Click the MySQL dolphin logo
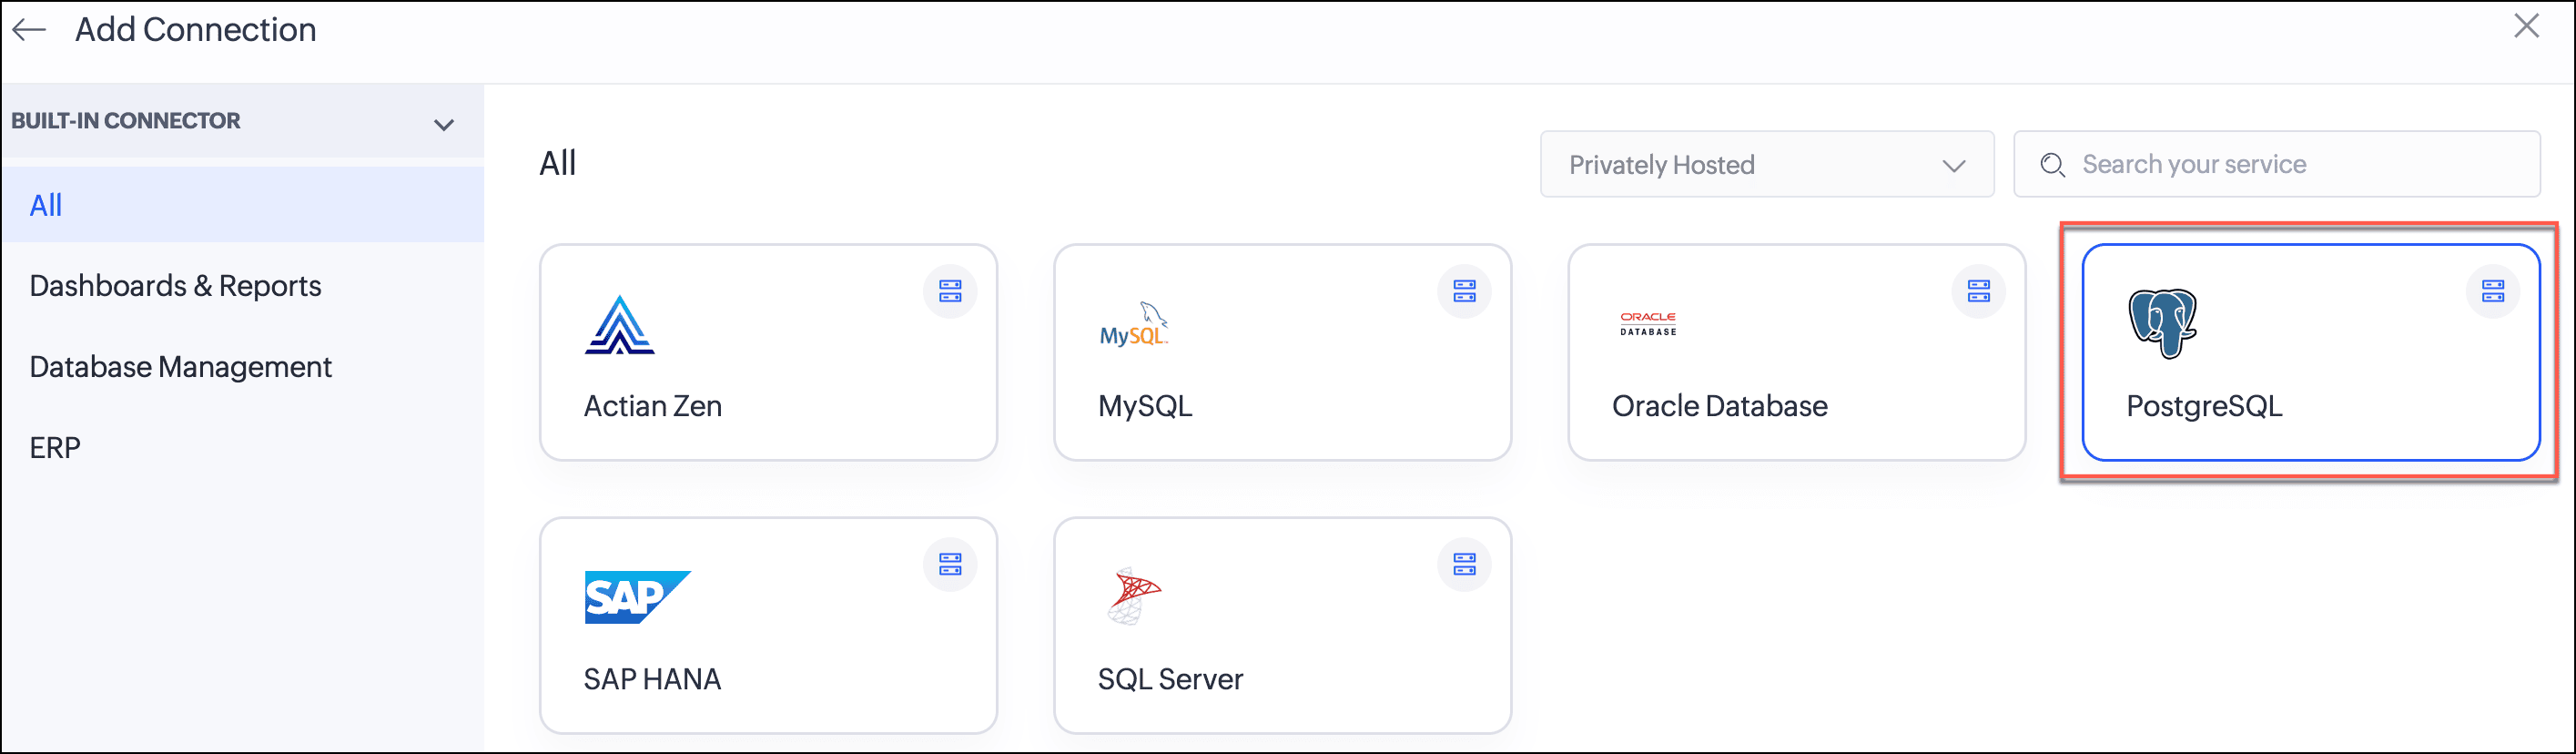The width and height of the screenshot is (2576, 754). (1134, 324)
